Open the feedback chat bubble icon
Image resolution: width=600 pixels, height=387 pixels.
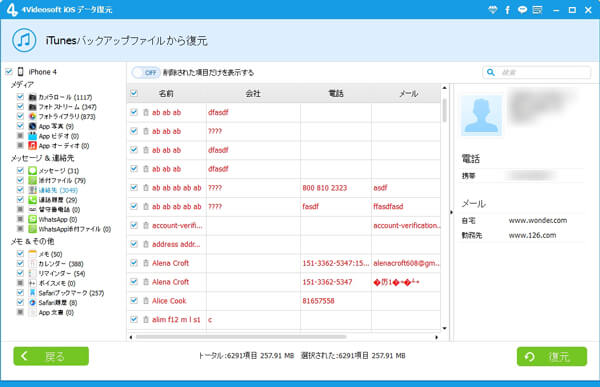[522, 10]
